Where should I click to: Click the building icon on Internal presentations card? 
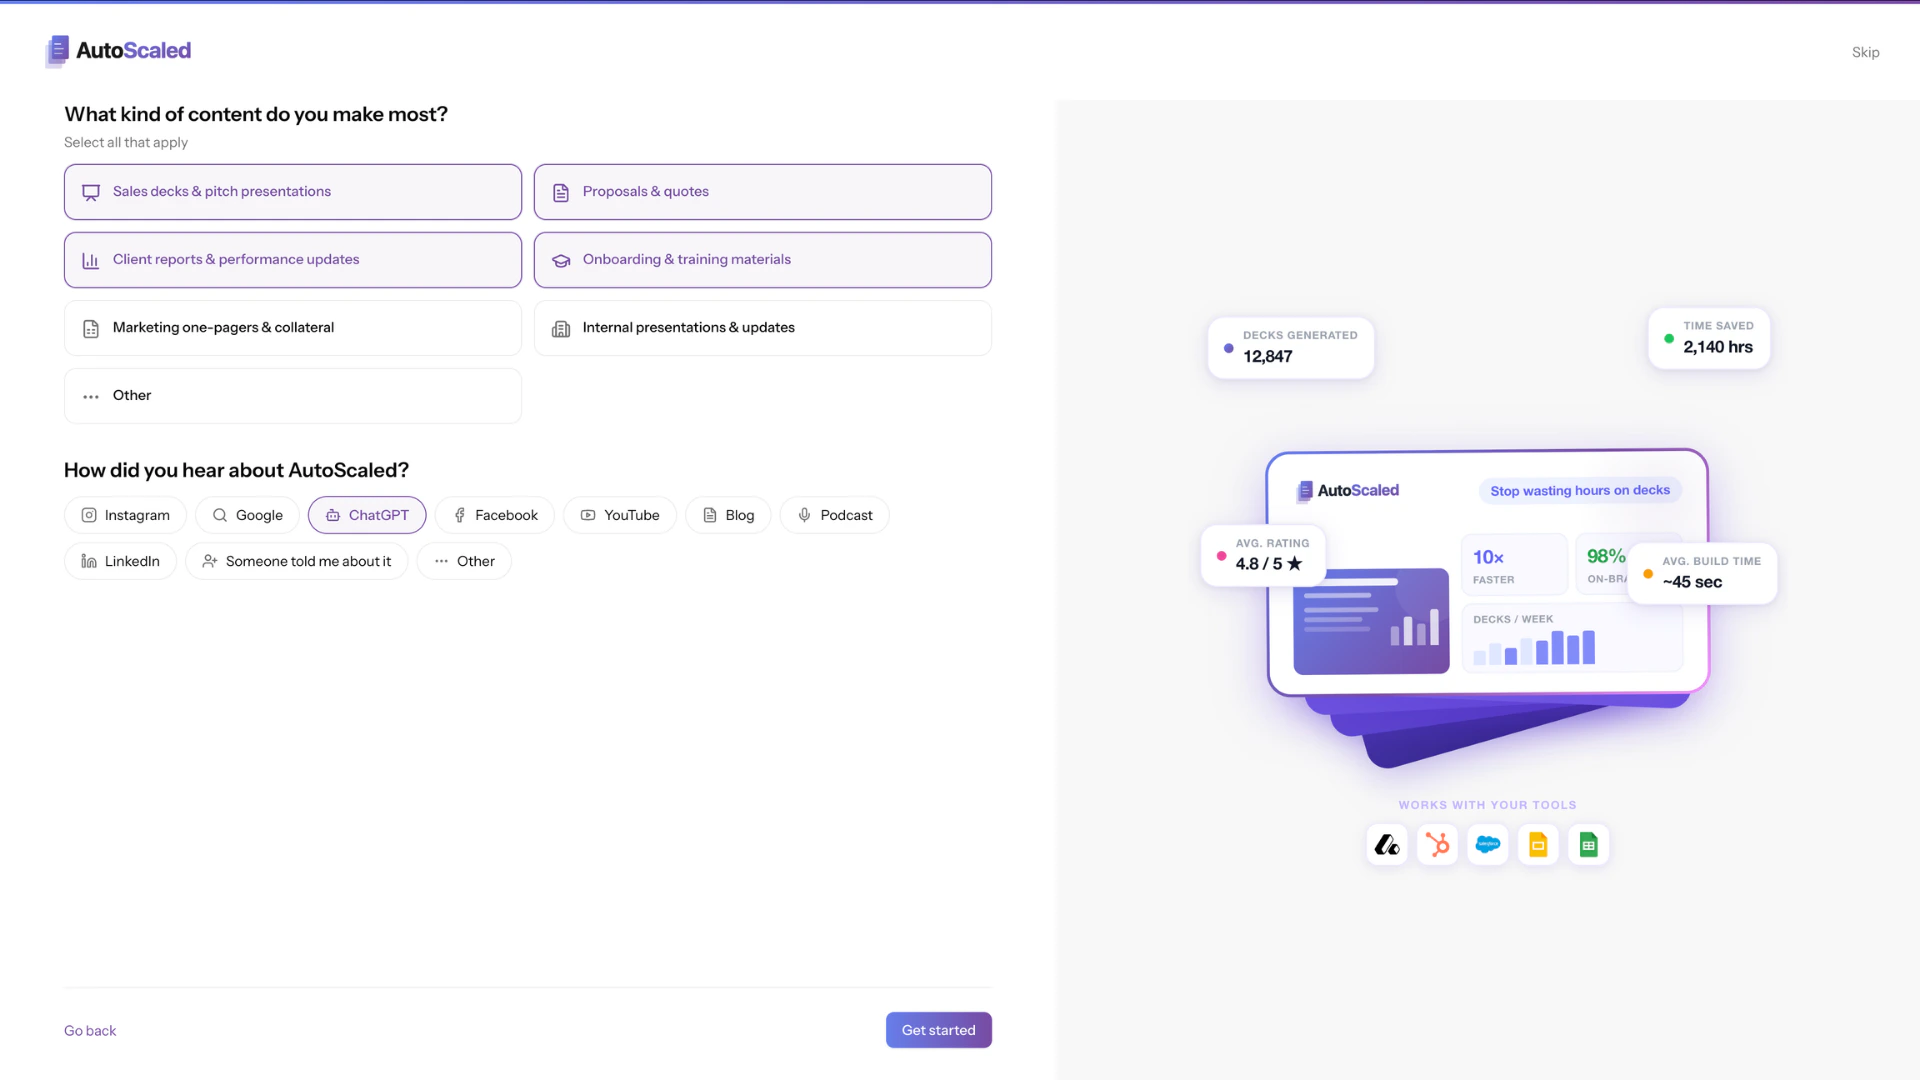pyautogui.click(x=561, y=328)
